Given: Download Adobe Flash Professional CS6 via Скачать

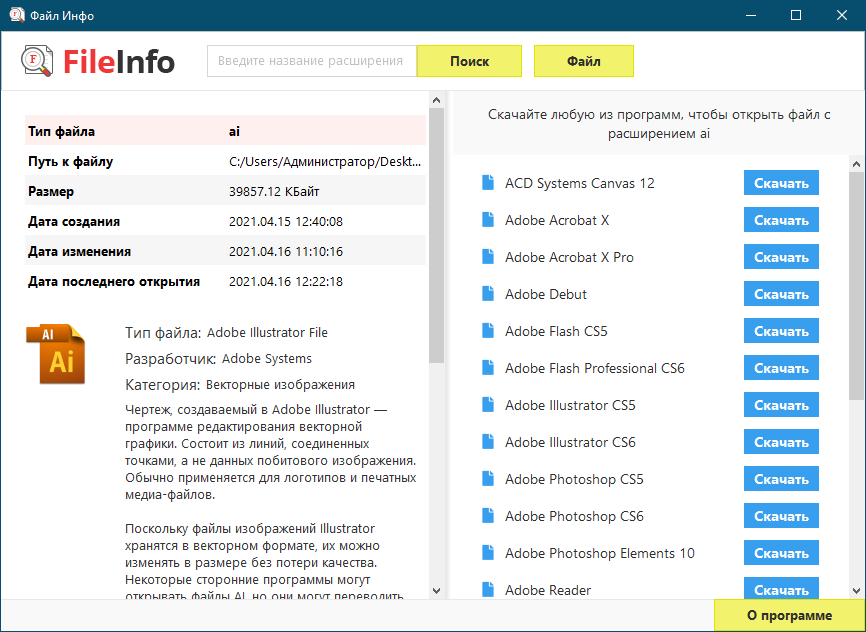Looking at the screenshot, I should click(x=781, y=368).
